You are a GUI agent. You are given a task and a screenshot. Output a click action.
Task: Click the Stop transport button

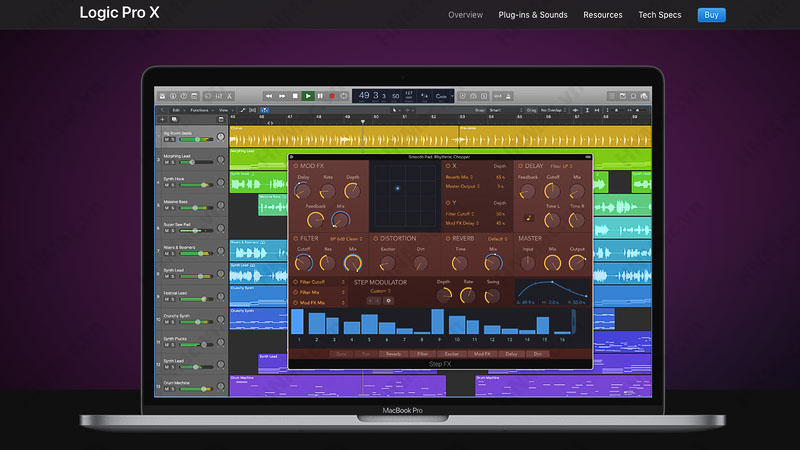click(x=295, y=96)
